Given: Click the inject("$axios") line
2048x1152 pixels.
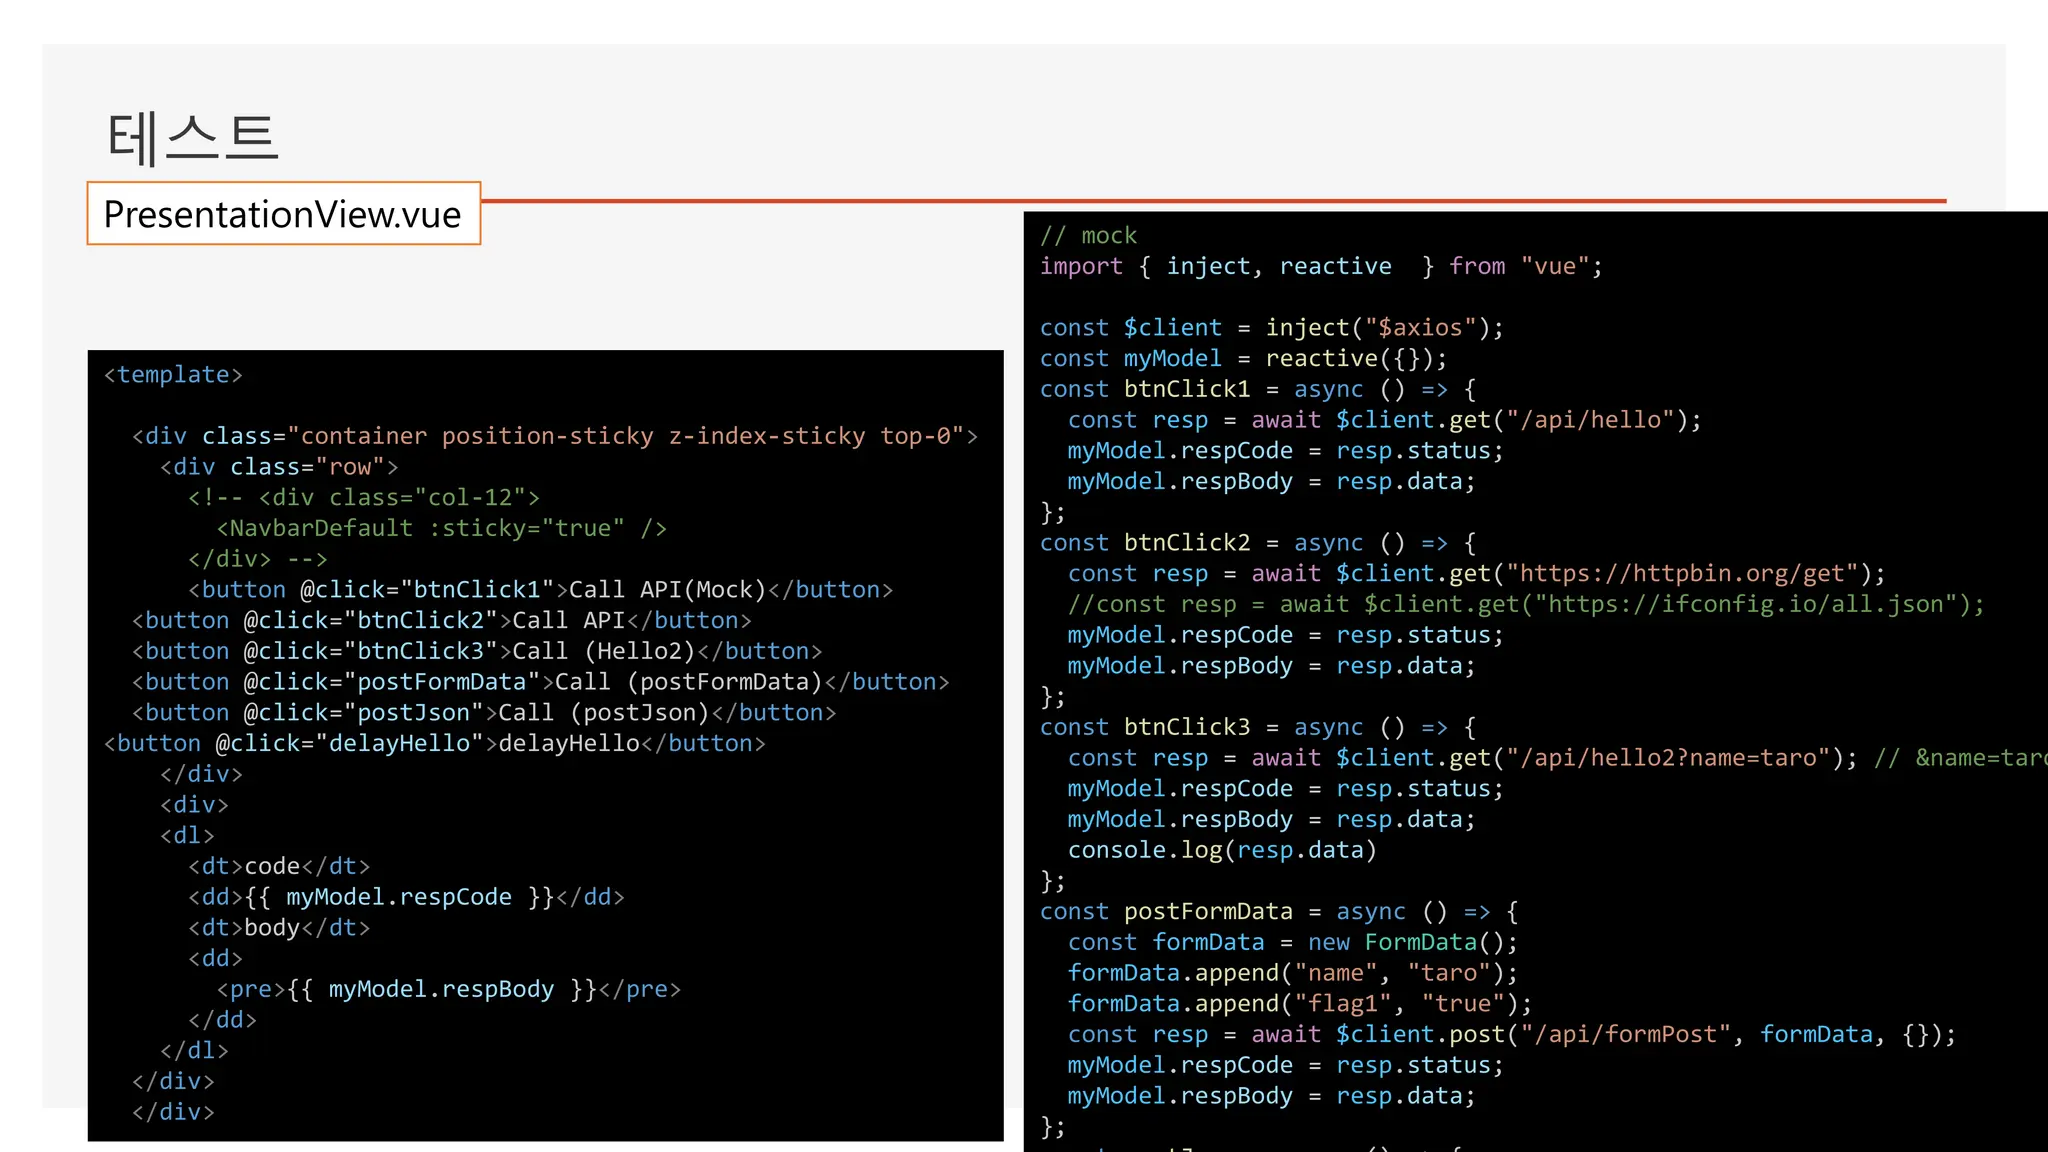Looking at the screenshot, I should 1271,328.
